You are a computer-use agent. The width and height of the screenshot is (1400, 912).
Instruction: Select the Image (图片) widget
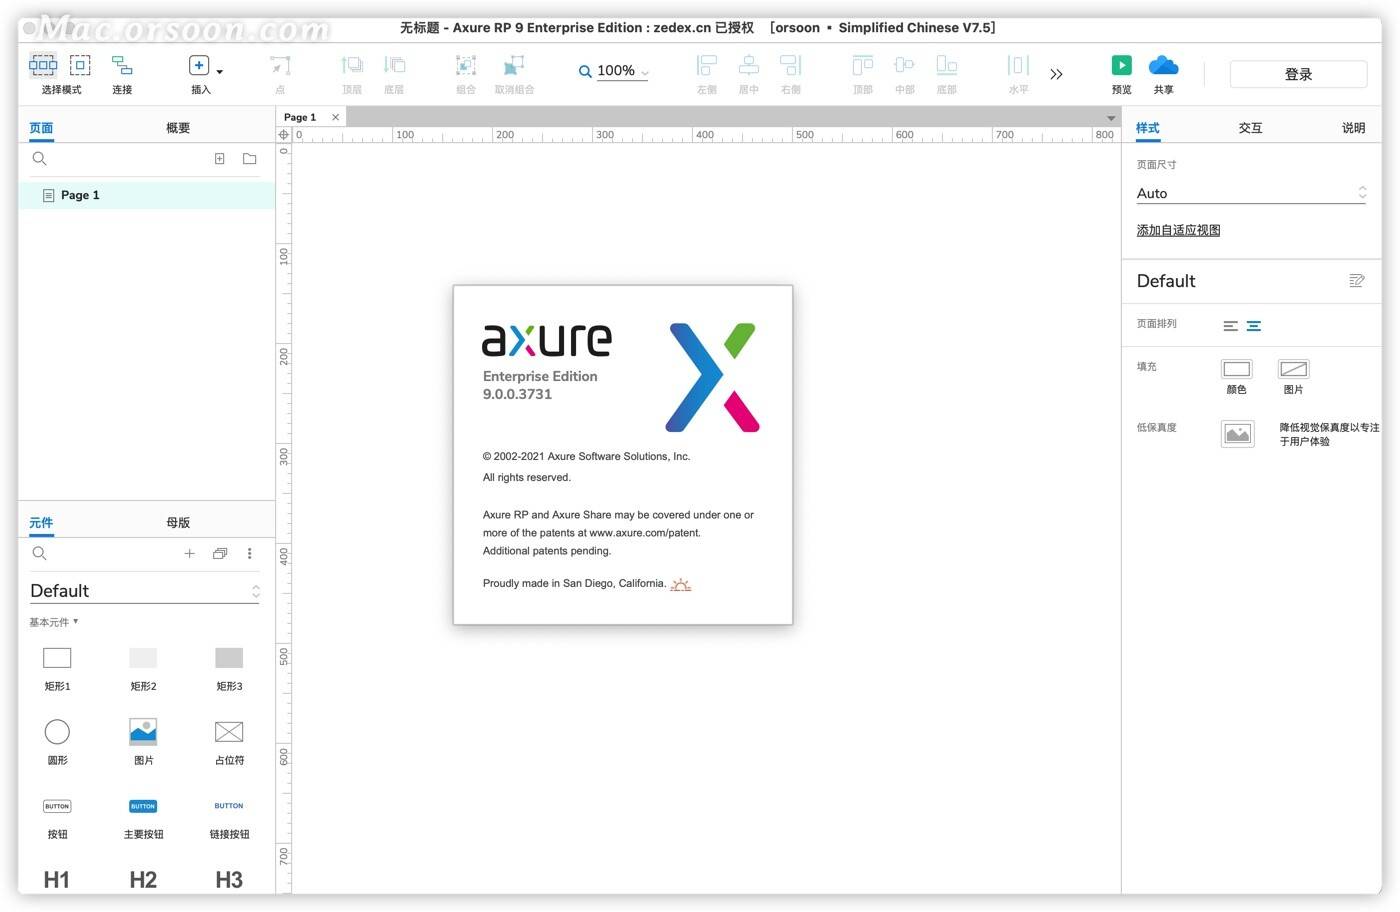(x=143, y=742)
